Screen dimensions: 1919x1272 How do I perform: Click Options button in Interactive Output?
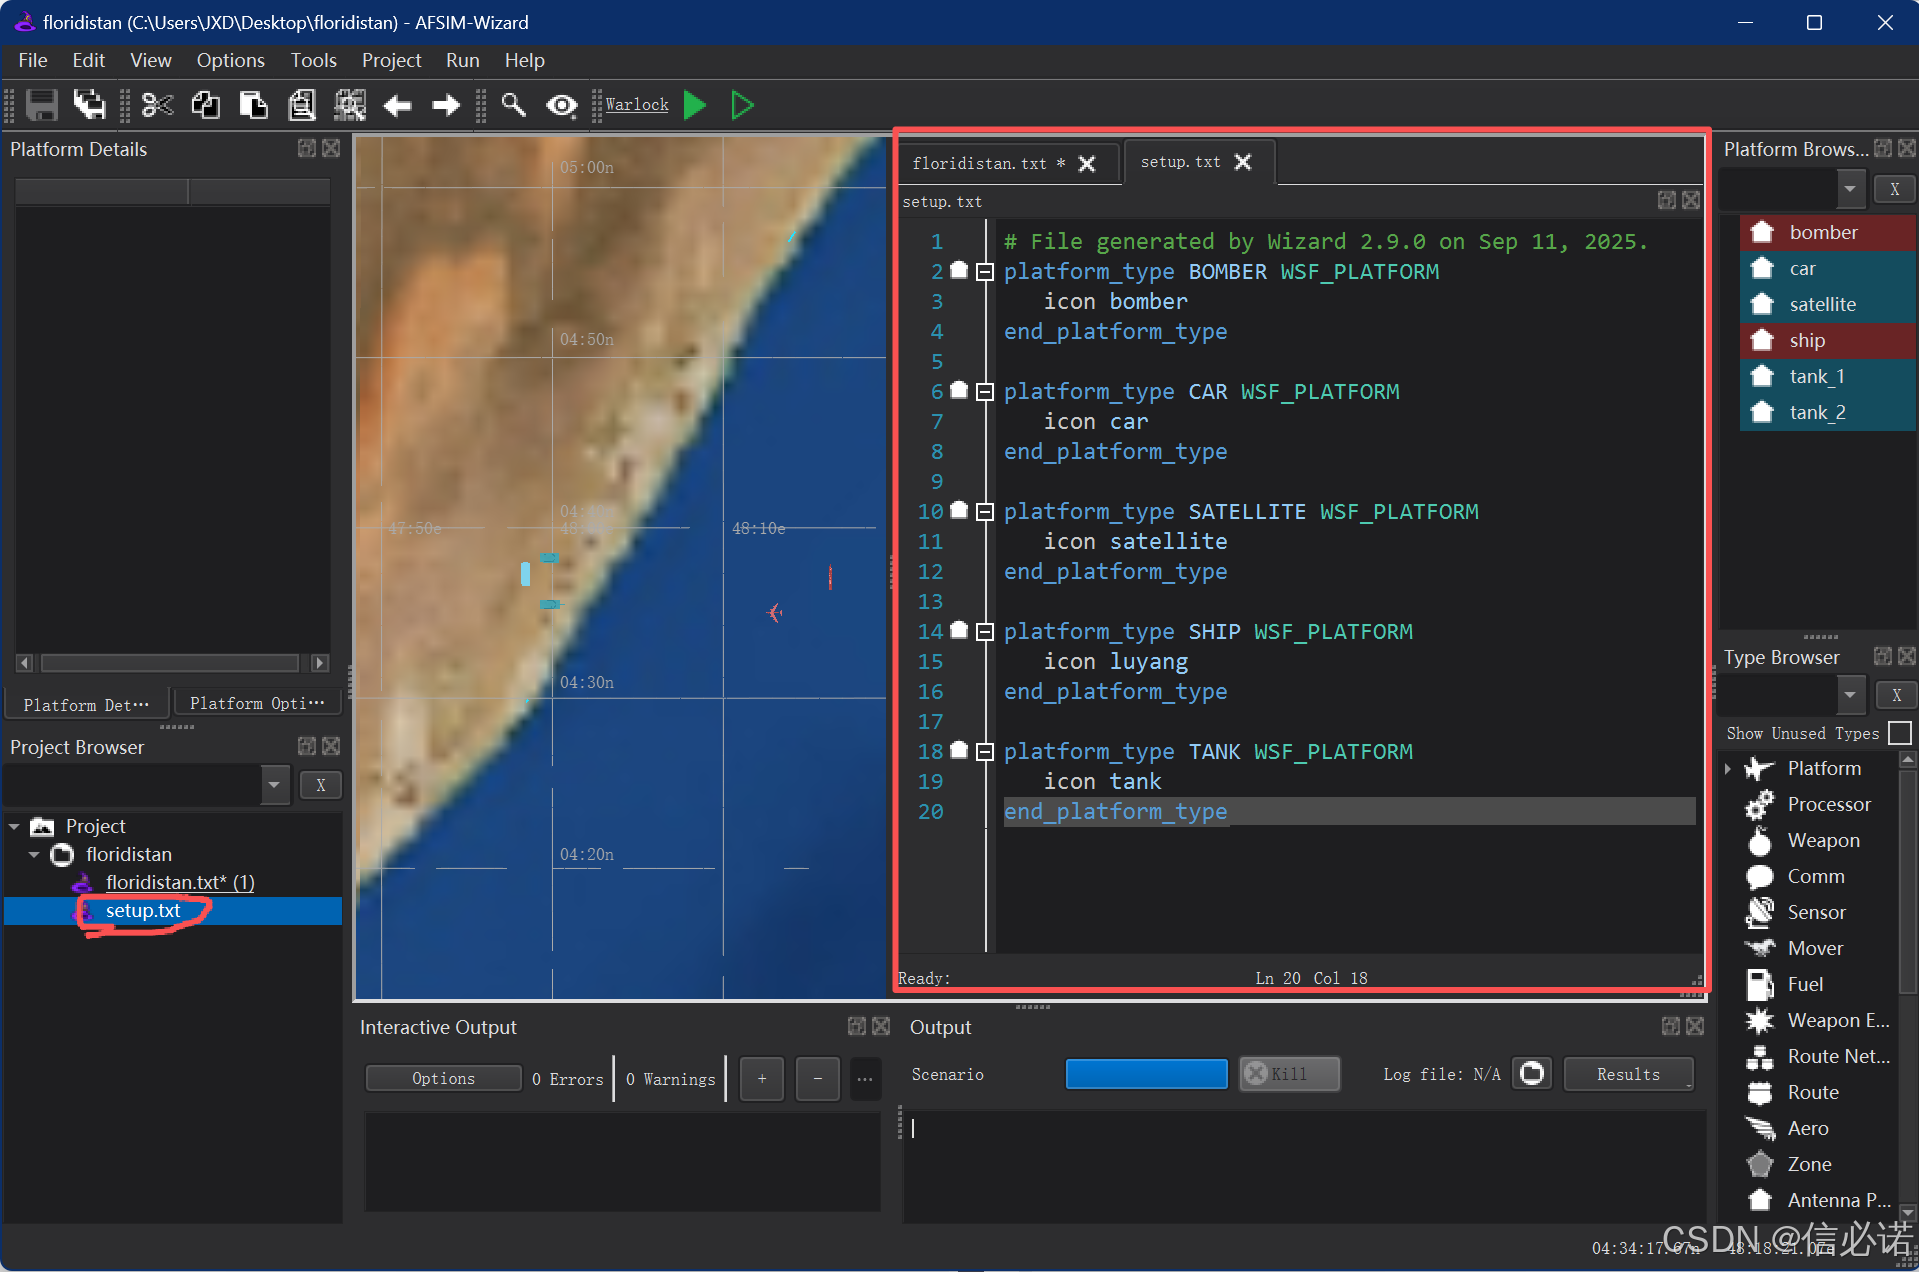(443, 1078)
